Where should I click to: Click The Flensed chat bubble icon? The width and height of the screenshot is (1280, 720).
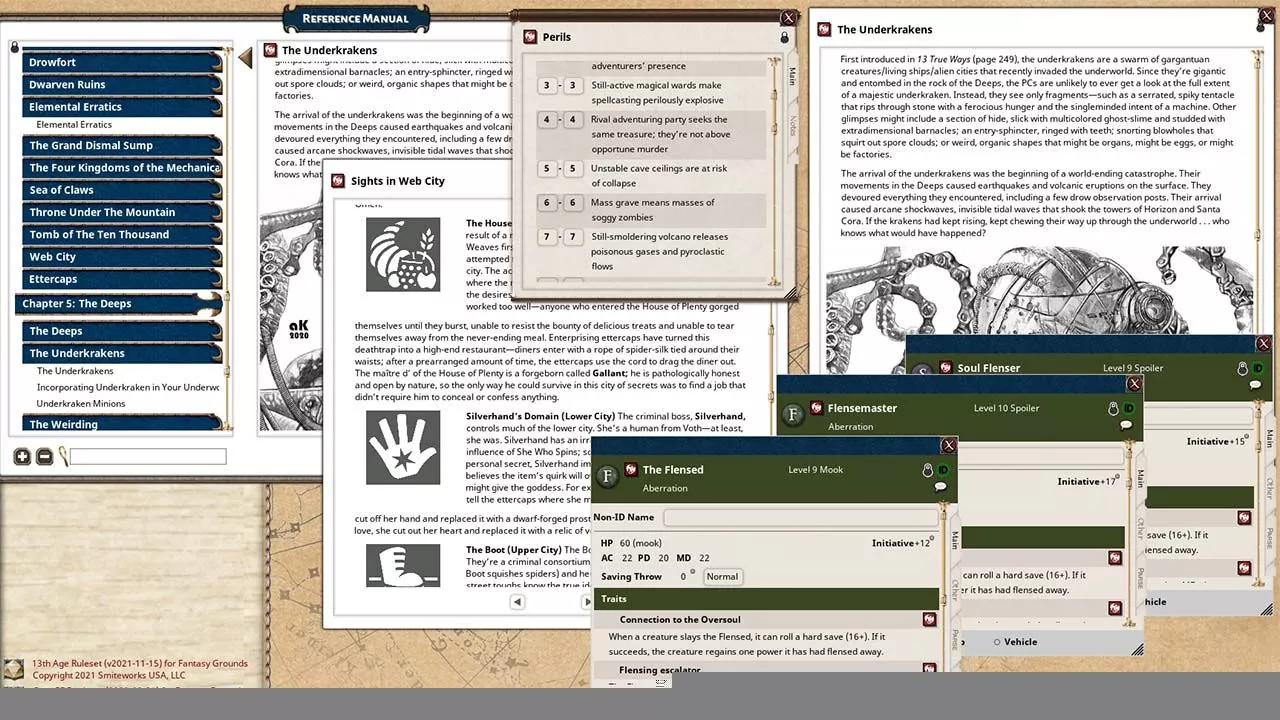pyautogui.click(x=940, y=487)
